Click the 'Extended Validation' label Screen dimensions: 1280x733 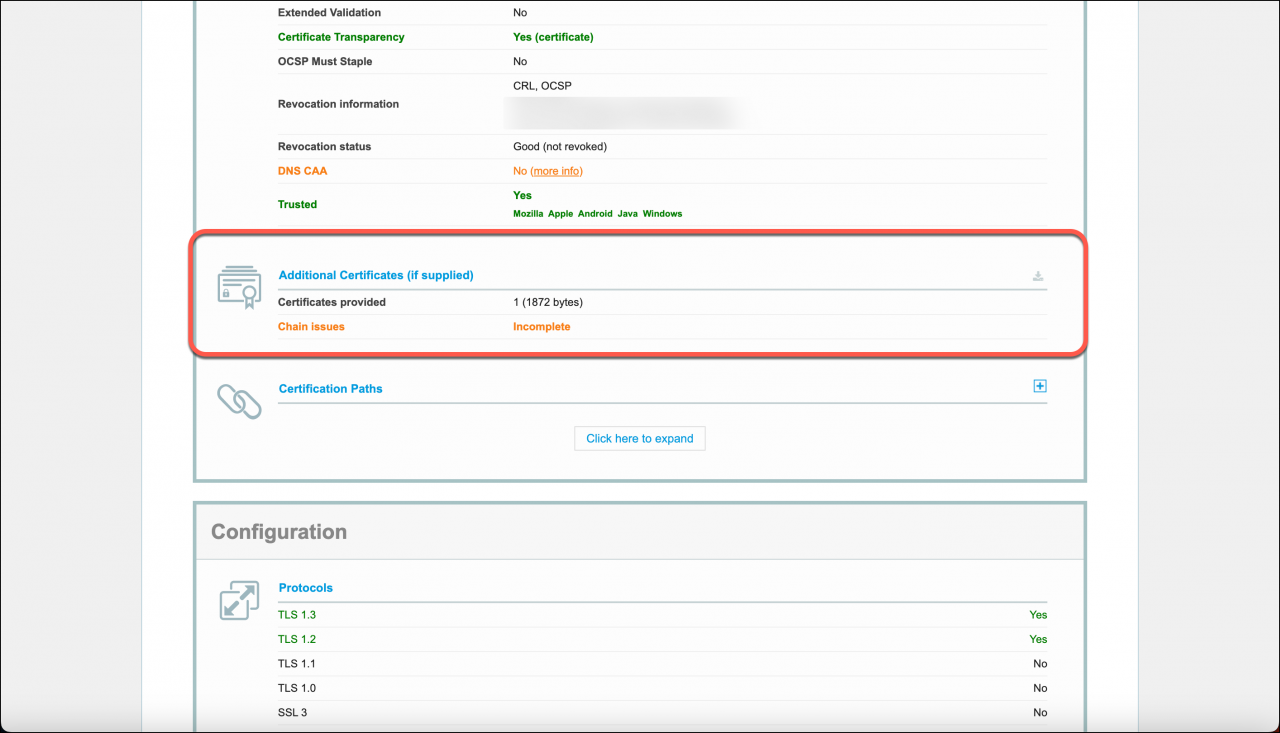click(x=329, y=13)
